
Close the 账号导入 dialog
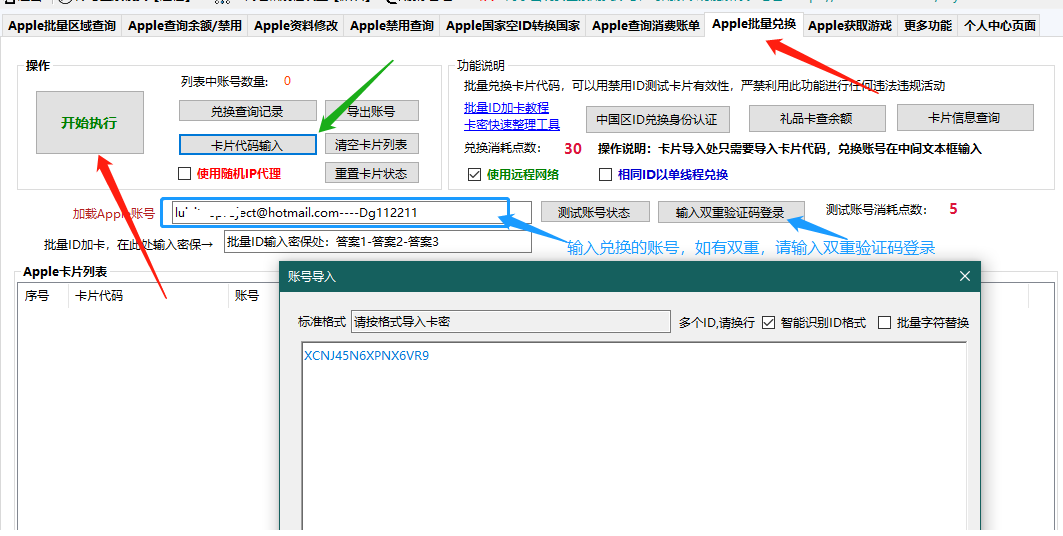965,276
